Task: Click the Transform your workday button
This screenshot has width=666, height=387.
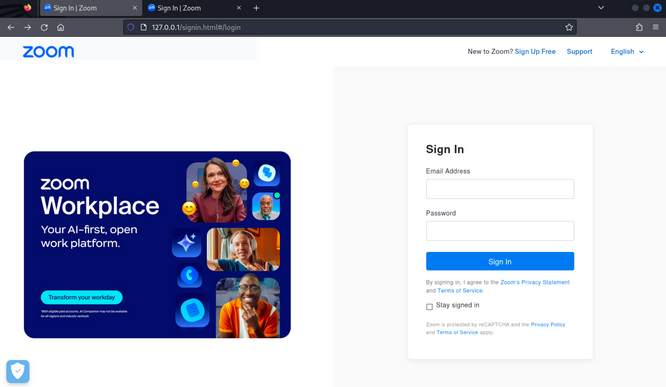Action: 82,297
